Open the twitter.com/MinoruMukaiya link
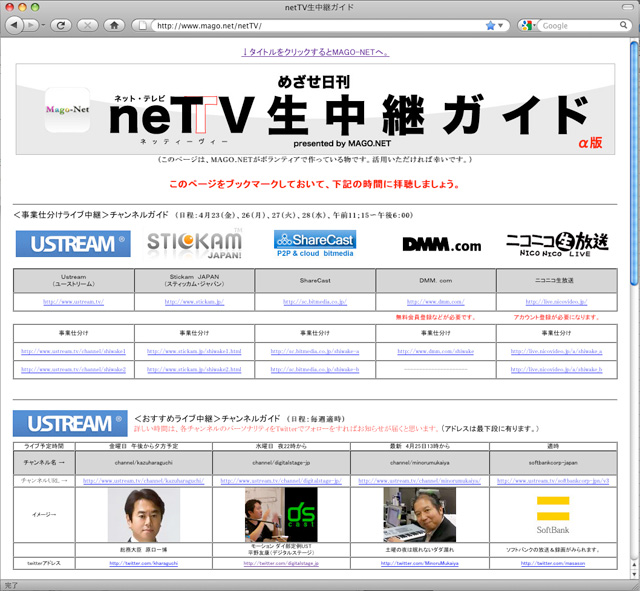The image size is (640, 591). [420, 564]
